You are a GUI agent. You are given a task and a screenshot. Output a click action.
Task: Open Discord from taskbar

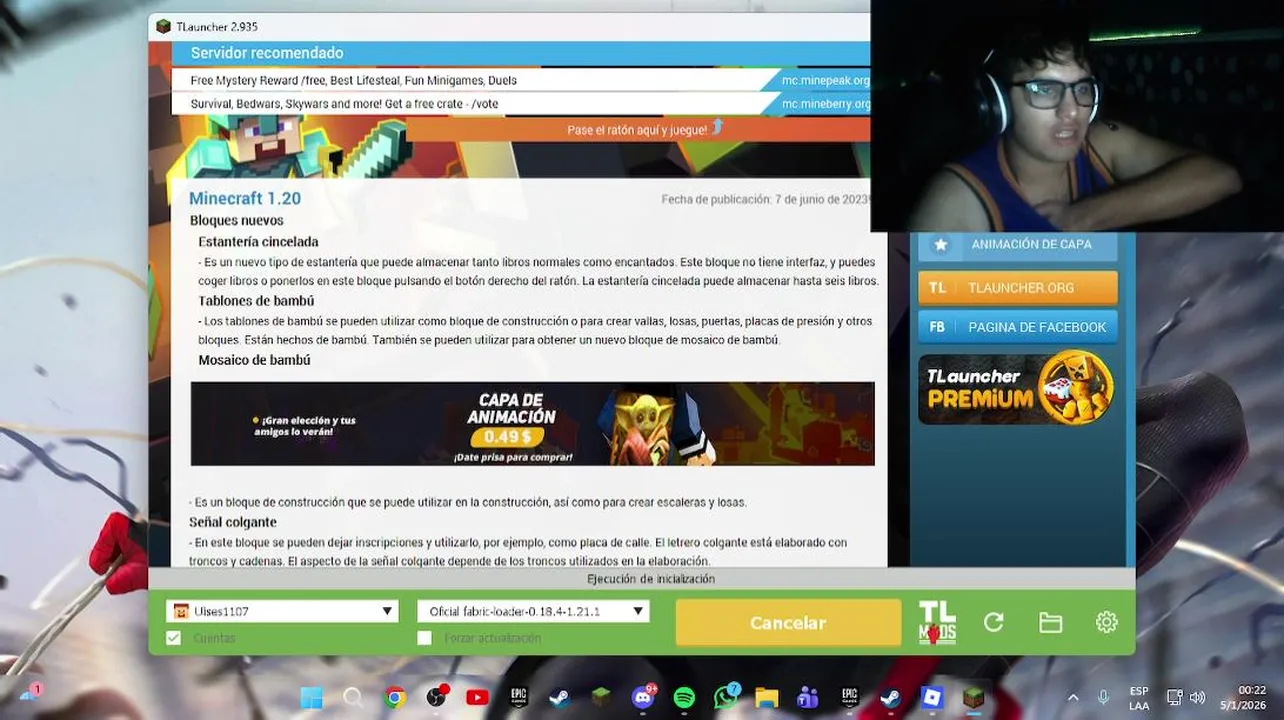[643, 697]
